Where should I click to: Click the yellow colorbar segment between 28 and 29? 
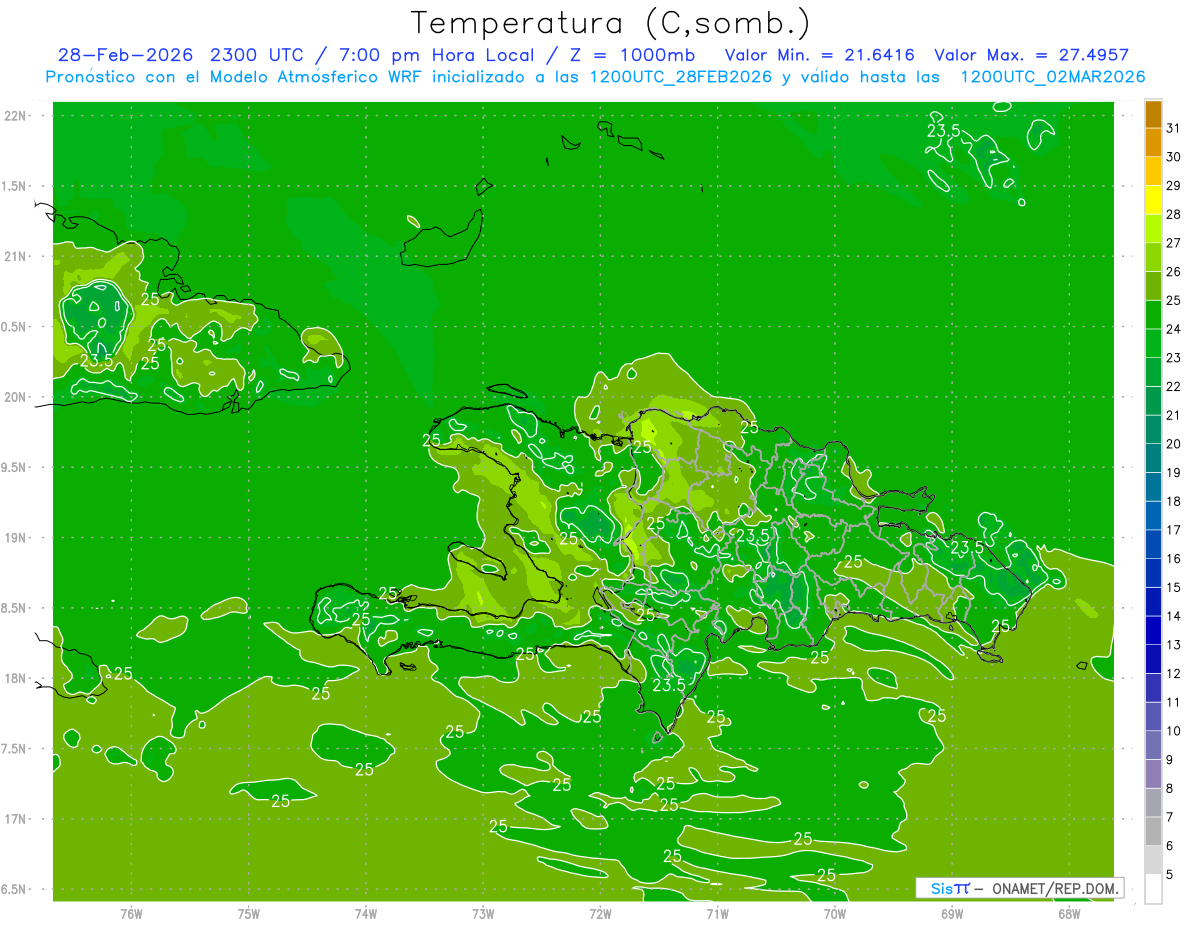coord(1153,200)
